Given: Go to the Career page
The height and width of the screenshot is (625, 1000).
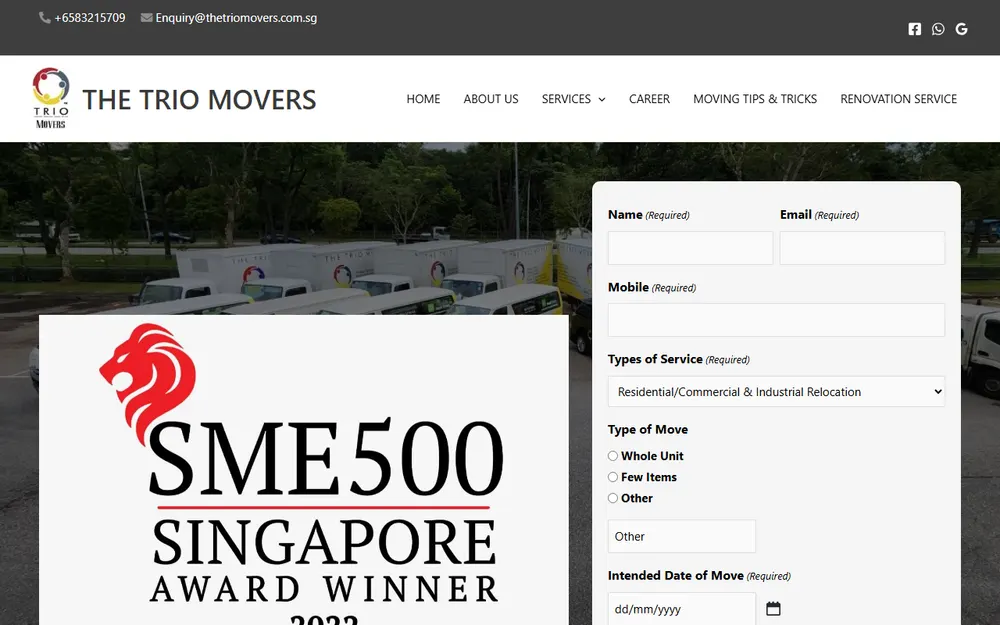Looking at the screenshot, I should coord(649,99).
